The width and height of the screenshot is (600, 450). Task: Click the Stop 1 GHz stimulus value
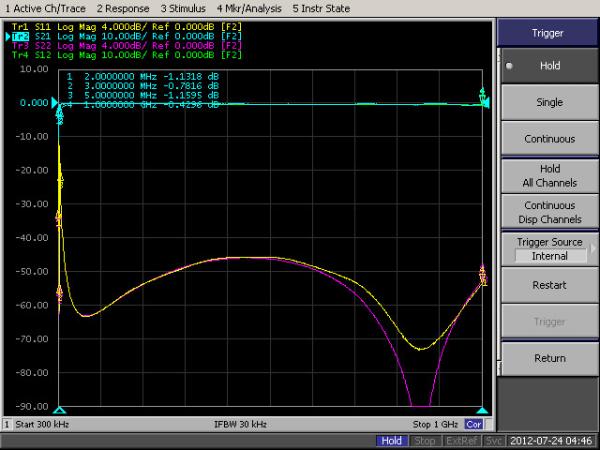coord(435,424)
